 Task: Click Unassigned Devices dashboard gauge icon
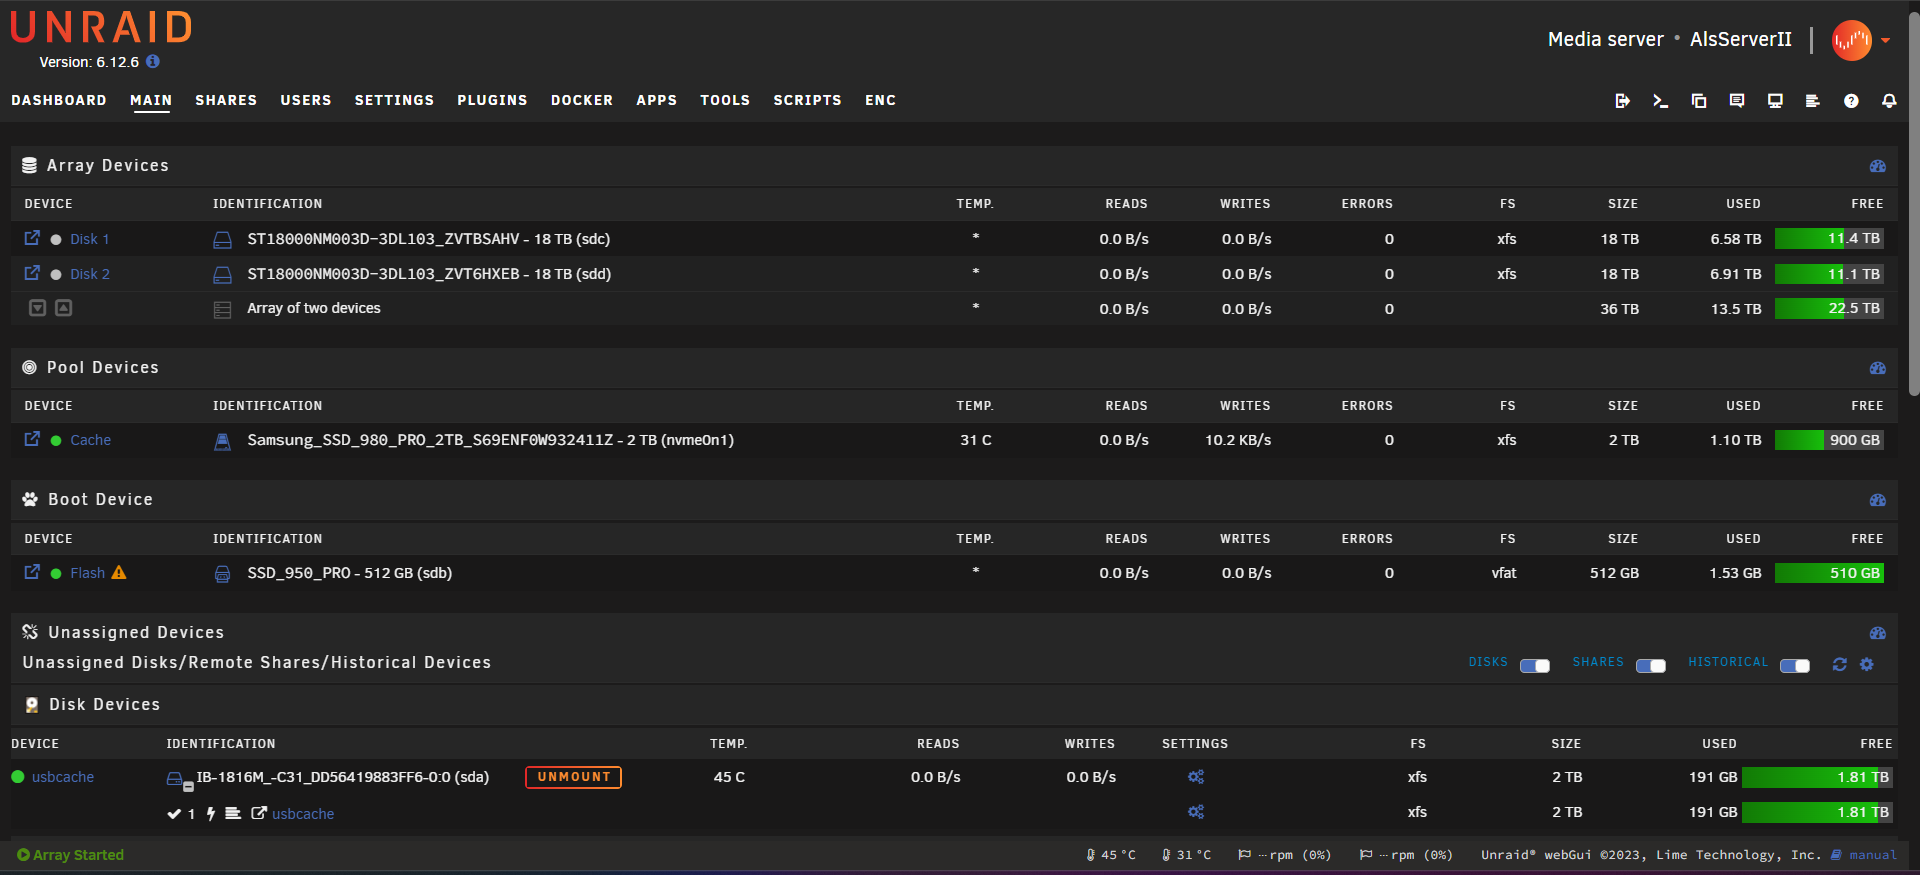(x=1877, y=633)
